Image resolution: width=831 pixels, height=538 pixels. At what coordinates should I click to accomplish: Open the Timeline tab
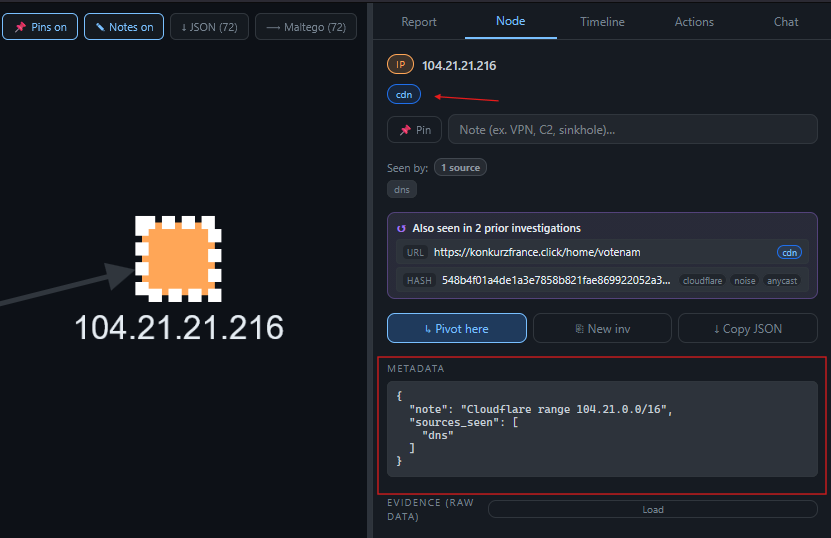(x=602, y=22)
